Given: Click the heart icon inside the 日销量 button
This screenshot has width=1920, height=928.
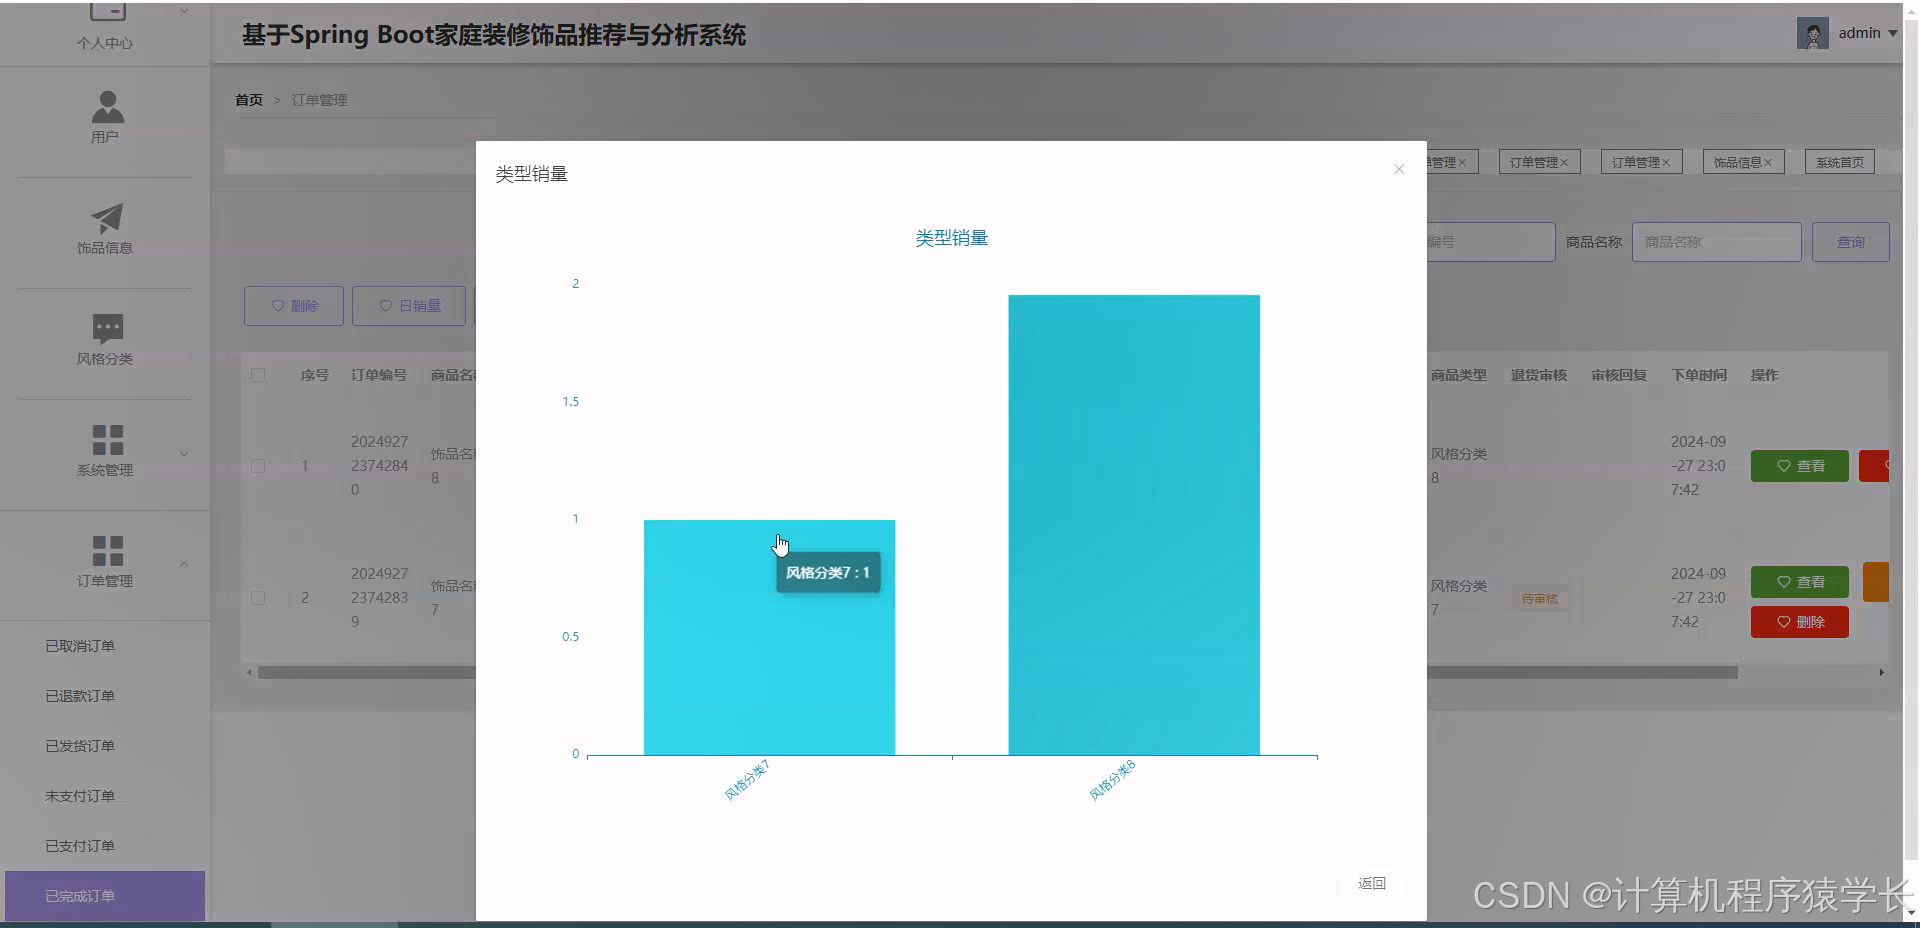Looking at the screenshot, I should (385, 306).
